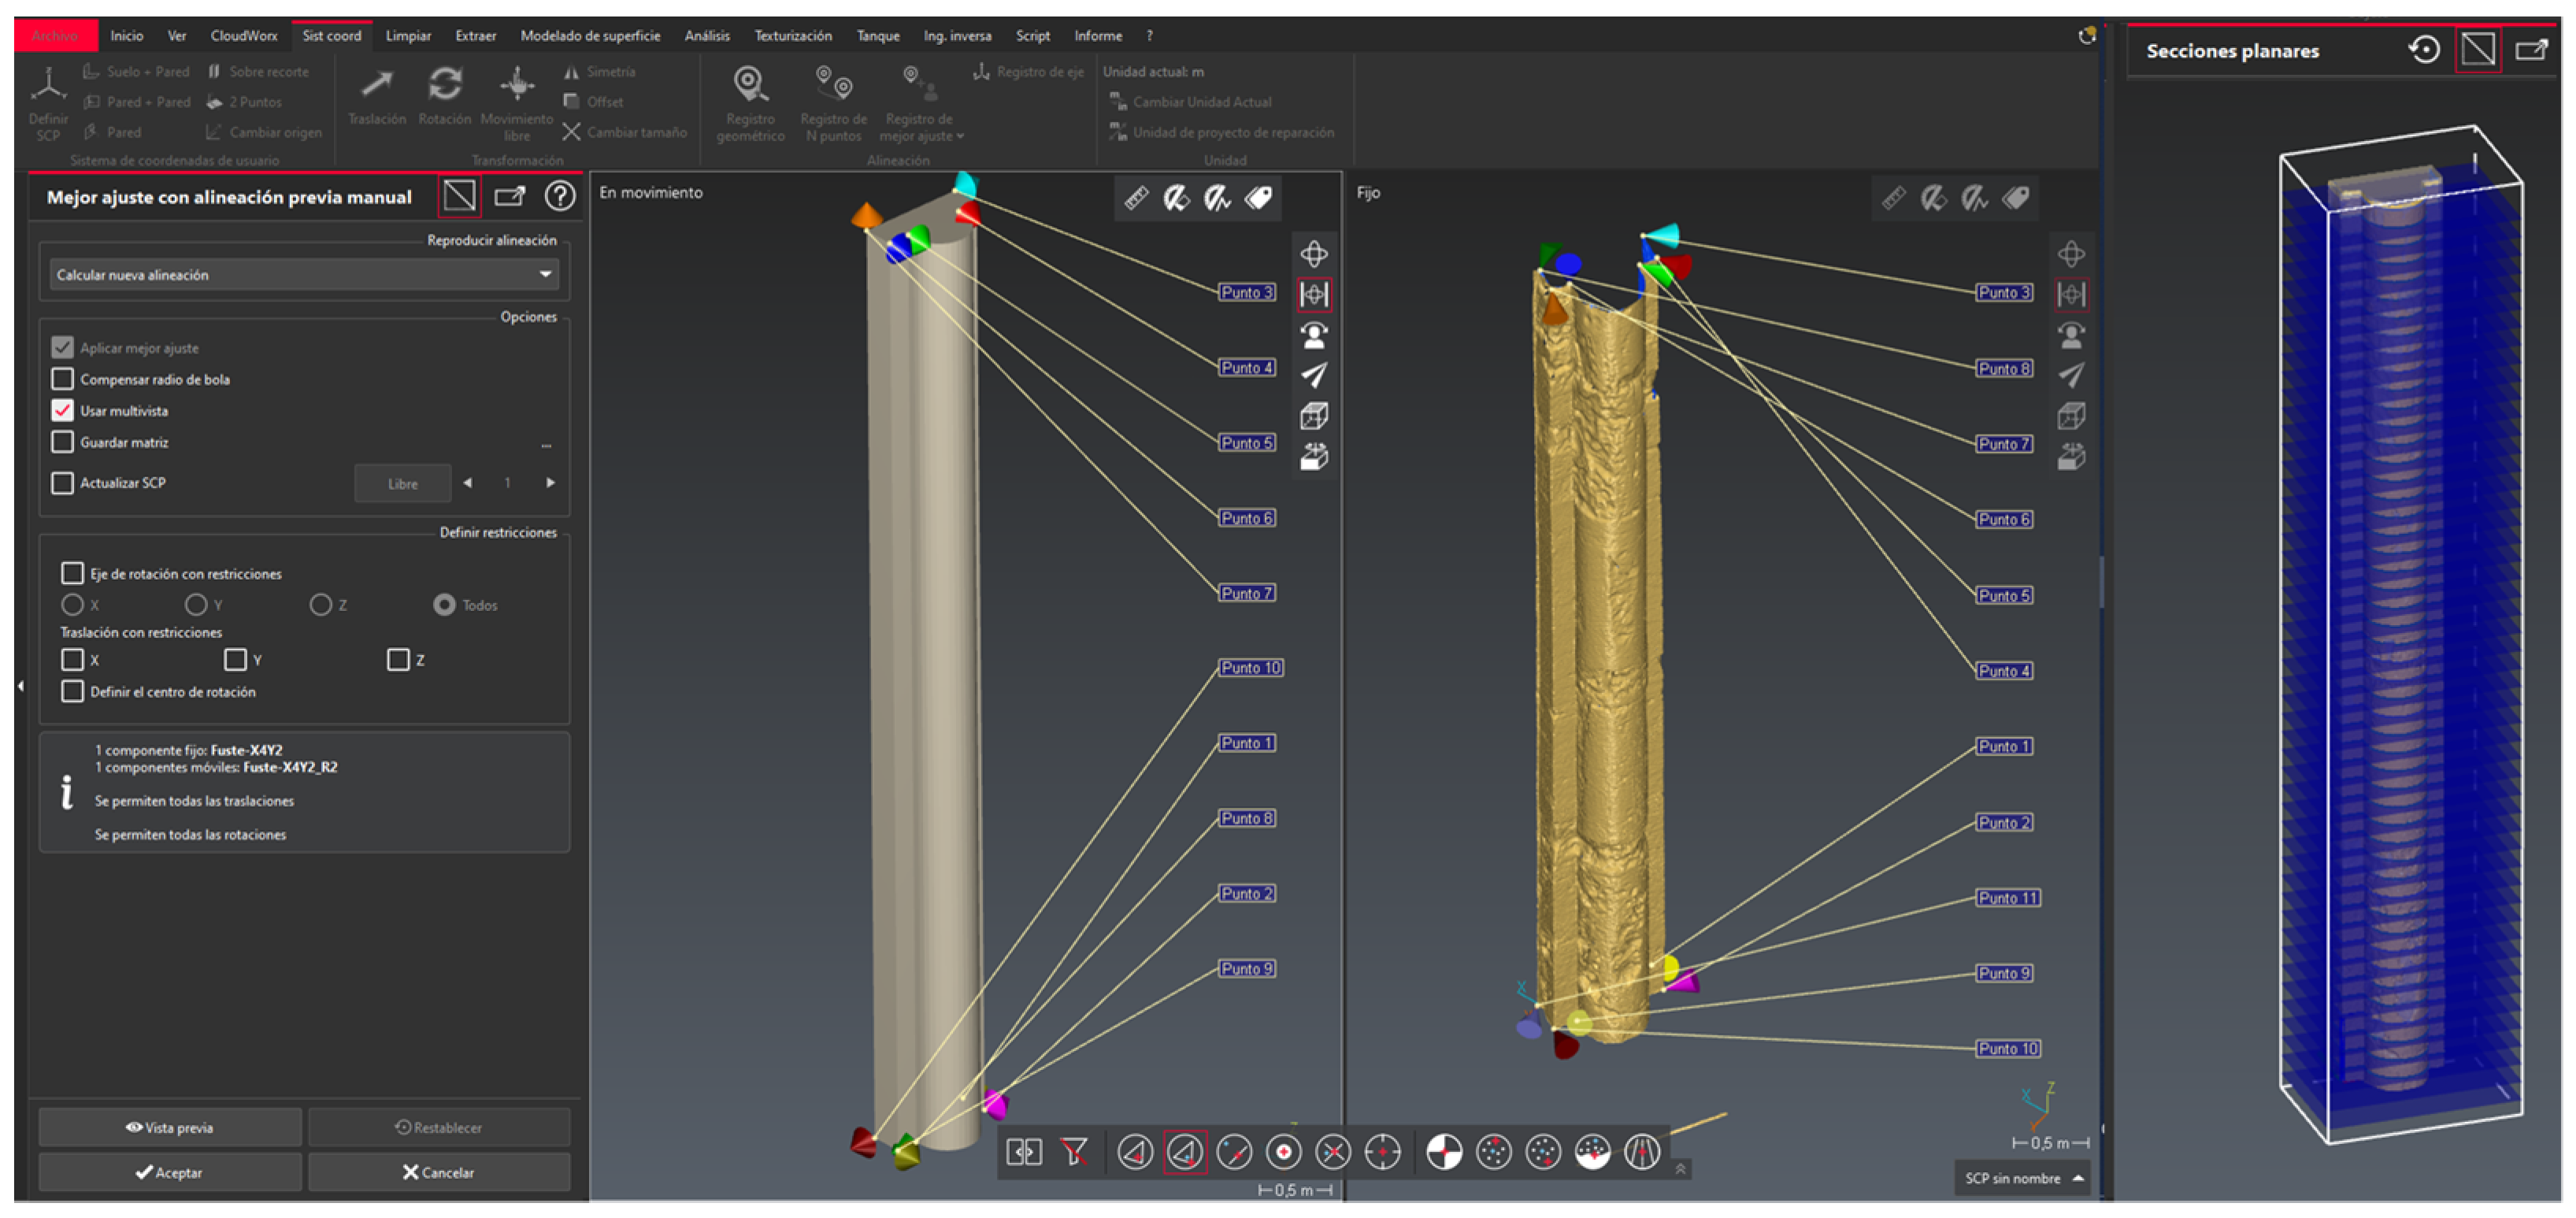Open Calcular nueva alineación dropdown
This screenshot has width=2576, height=1218.
(304, 275)
